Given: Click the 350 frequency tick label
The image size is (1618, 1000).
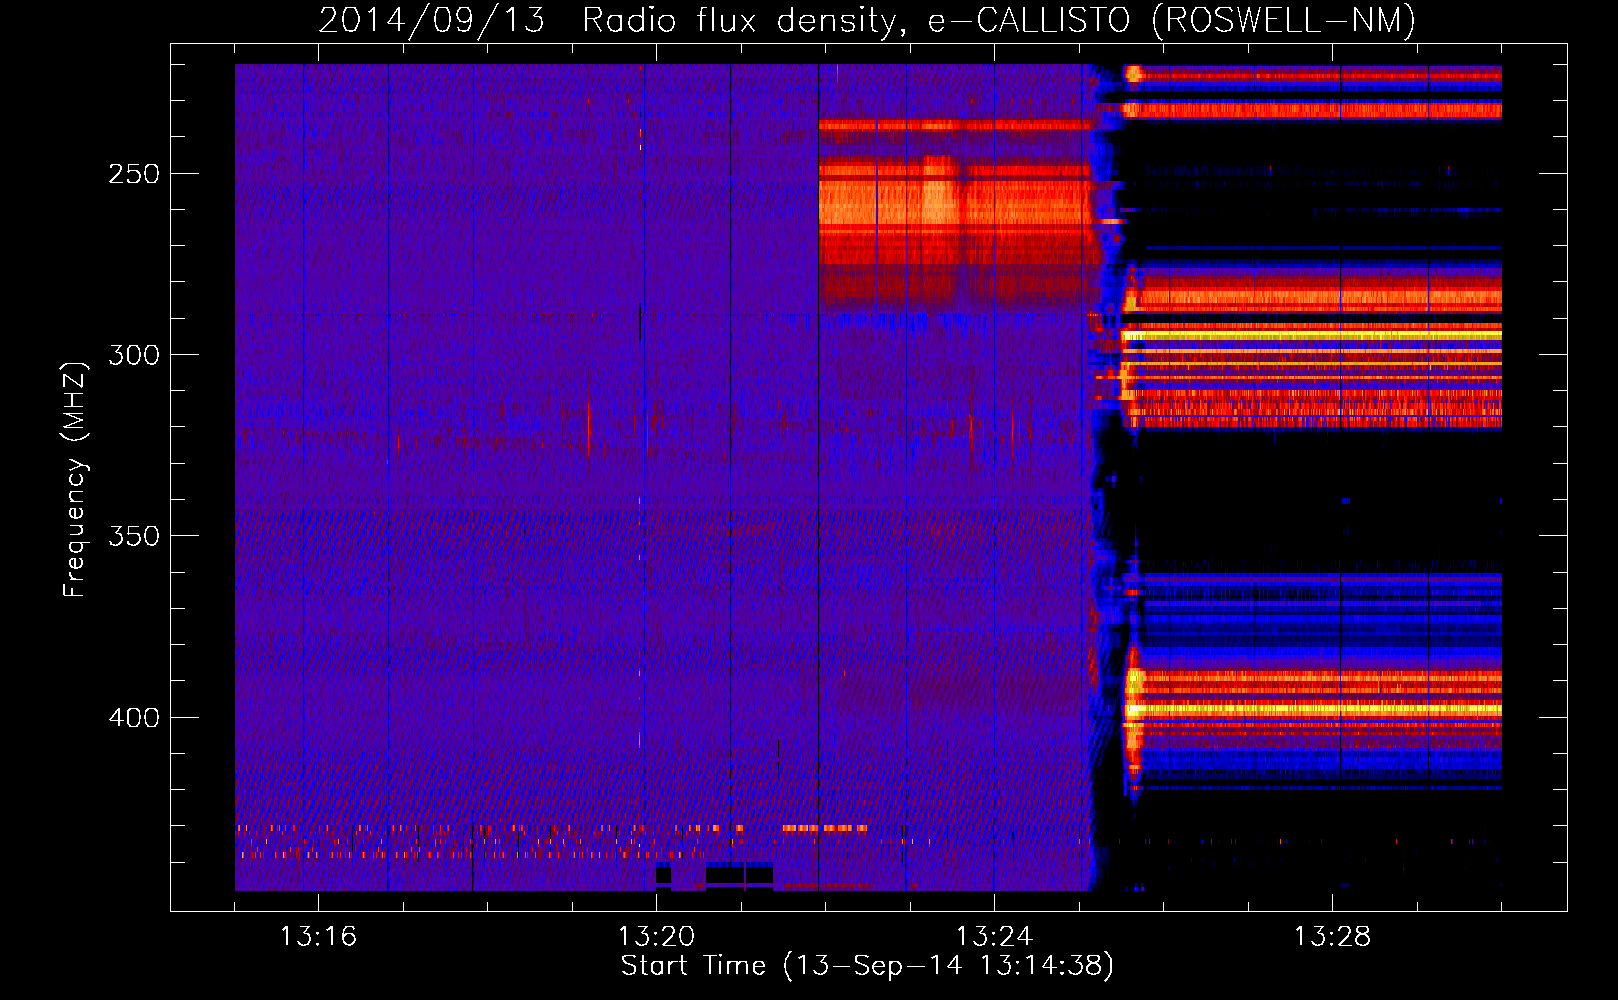Looking at the screenshot, I should 134,536.
